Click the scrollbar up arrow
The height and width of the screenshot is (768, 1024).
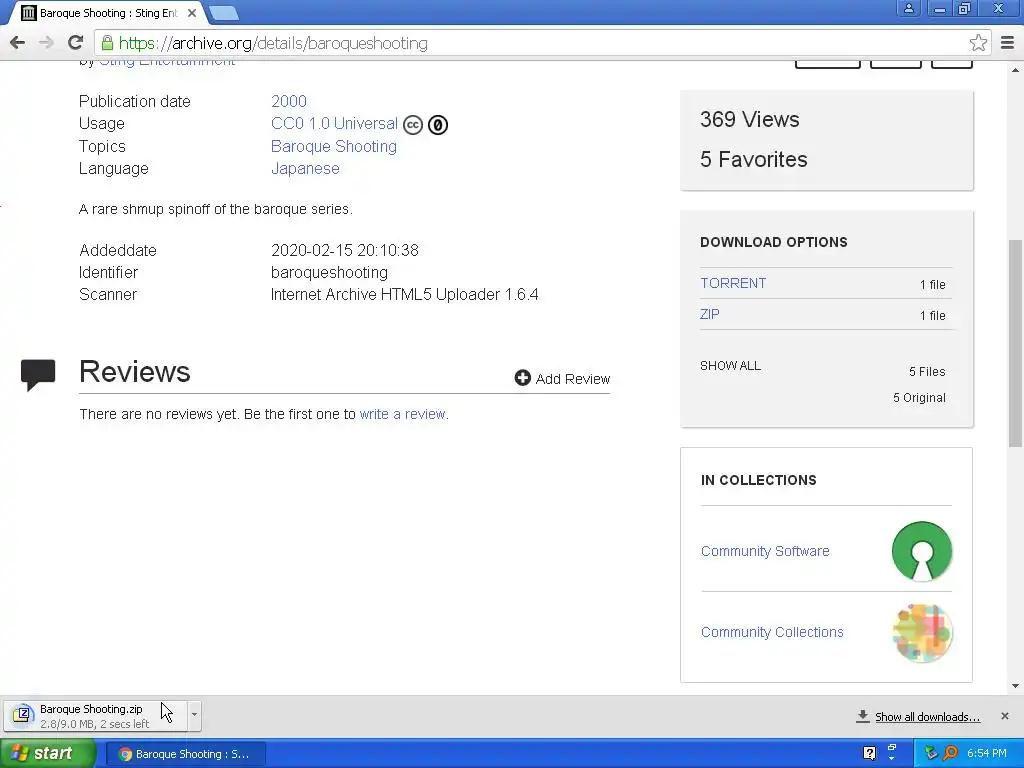click(x=1016, y=69)
